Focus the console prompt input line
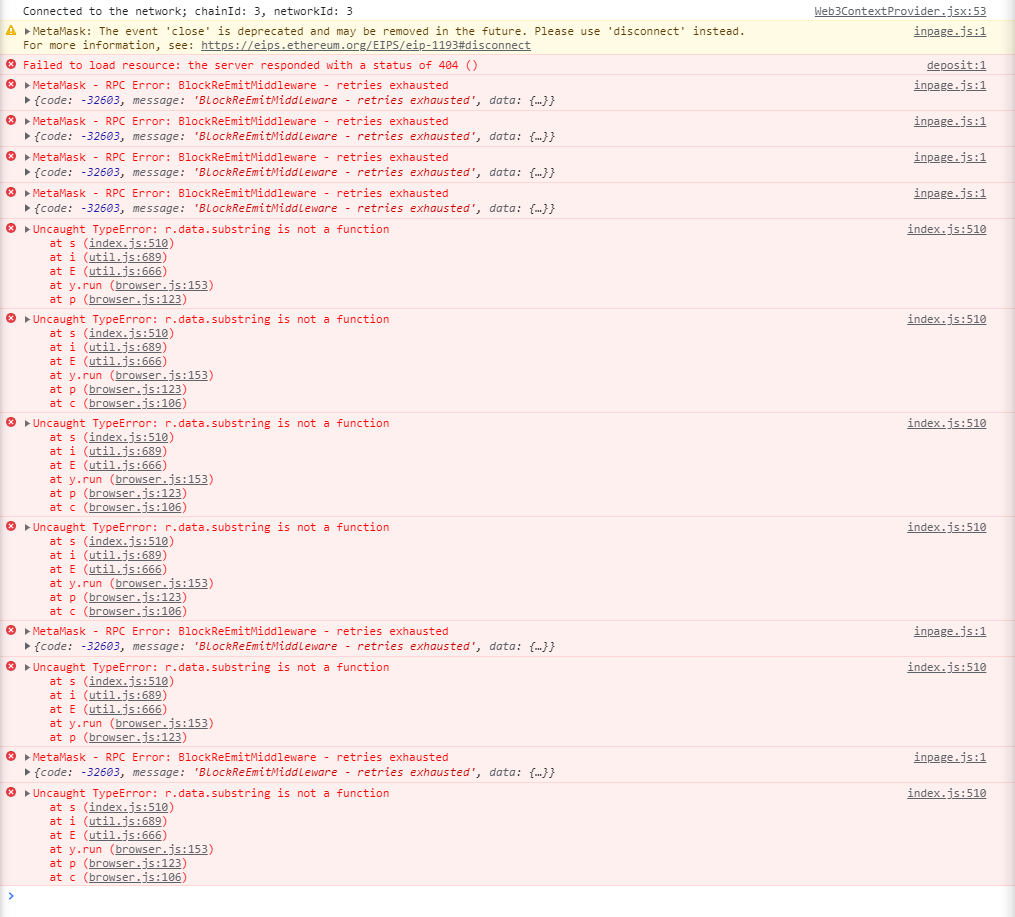This screenshot has width=1015, height=917. click(x=508, y=896)
